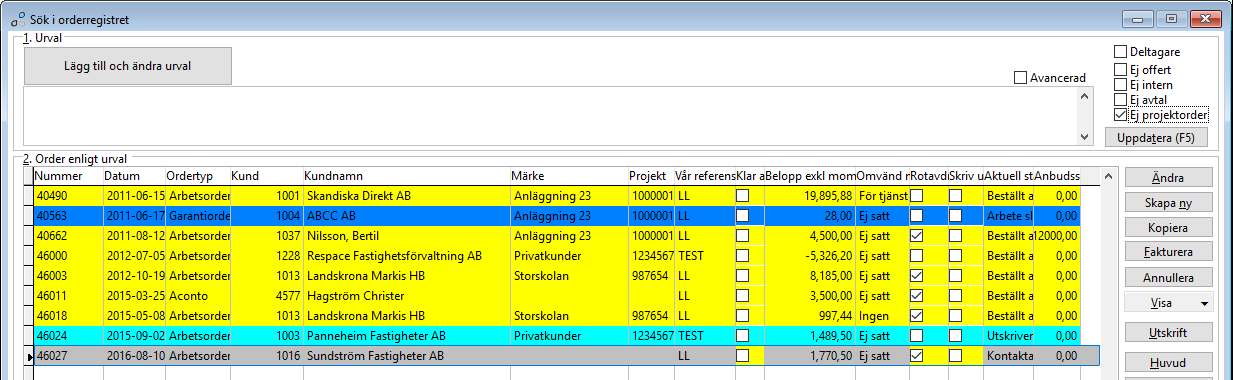Click the Utskriver status cell
The image size is (1233, 380).
tap(1008, 335)
